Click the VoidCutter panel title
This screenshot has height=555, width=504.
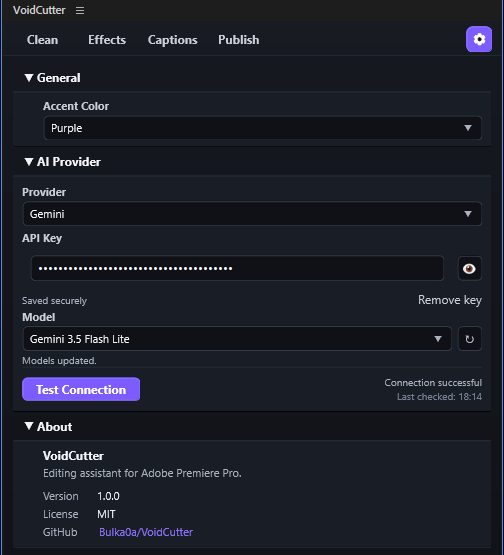pos(39,10)
